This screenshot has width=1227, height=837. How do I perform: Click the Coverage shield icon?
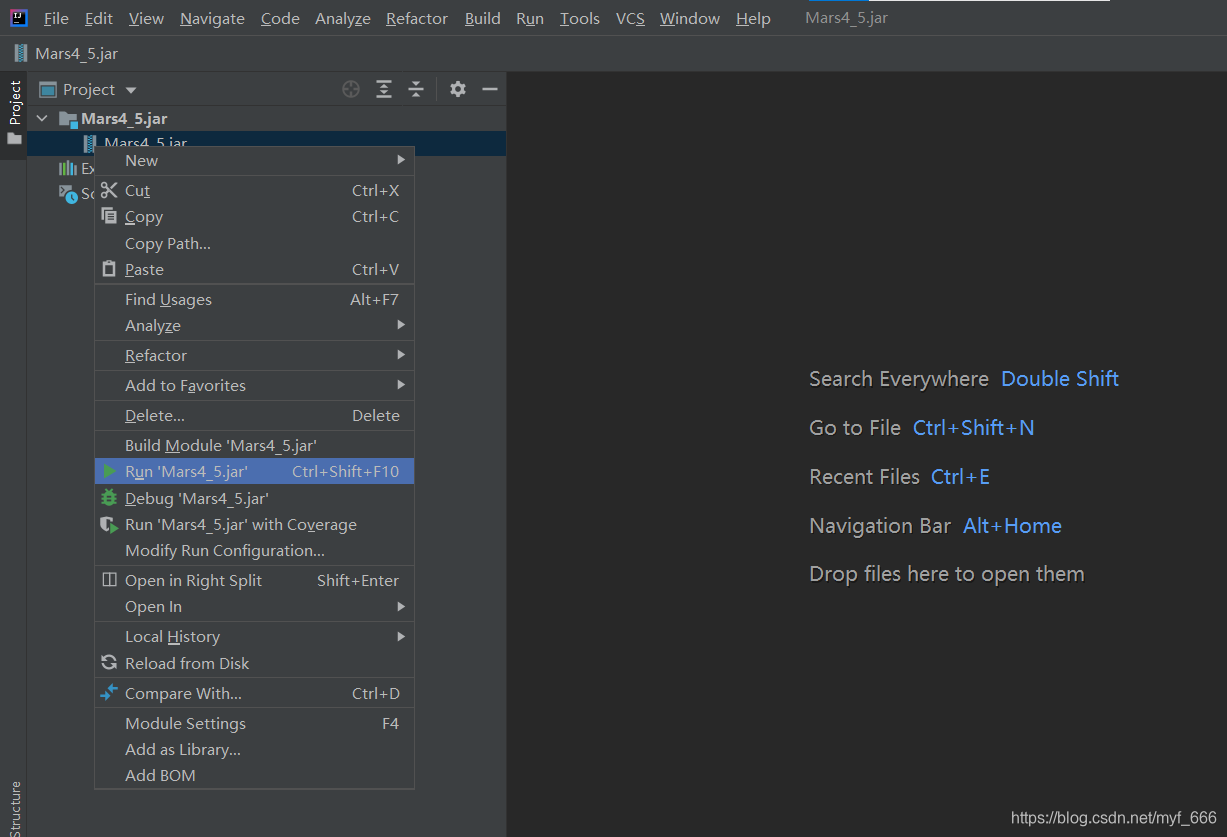coord(109,524)
